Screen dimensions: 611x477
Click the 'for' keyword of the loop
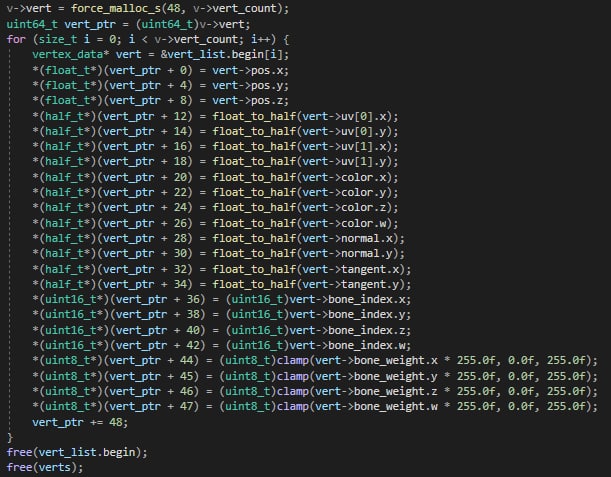16,39
